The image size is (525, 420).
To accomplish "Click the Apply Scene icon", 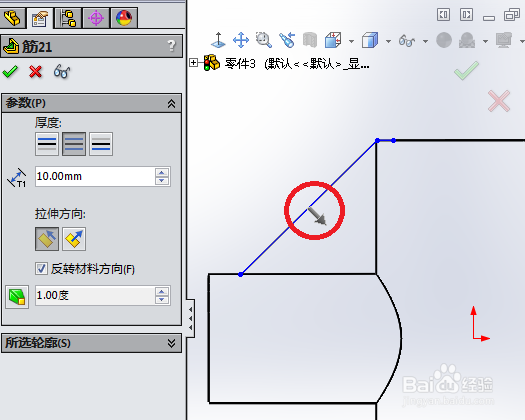I will [x=467, y=40].
